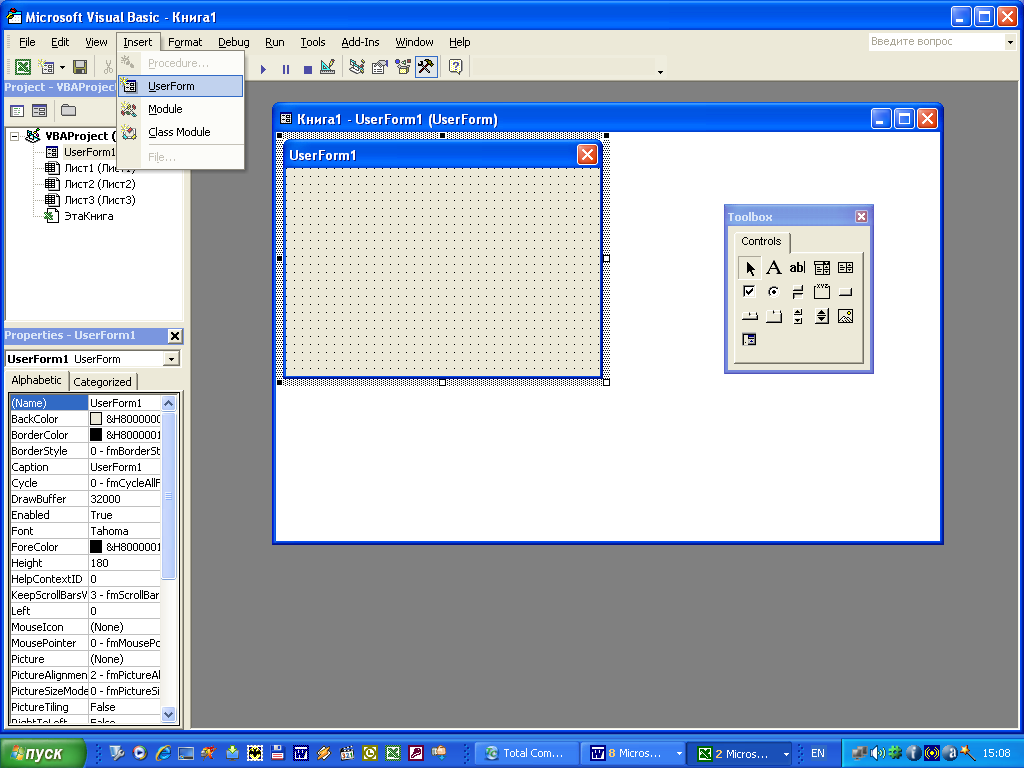Open the help question box dropdown arrow
The height and width of the screenshot is (768, 1024).
(1010, 42)
